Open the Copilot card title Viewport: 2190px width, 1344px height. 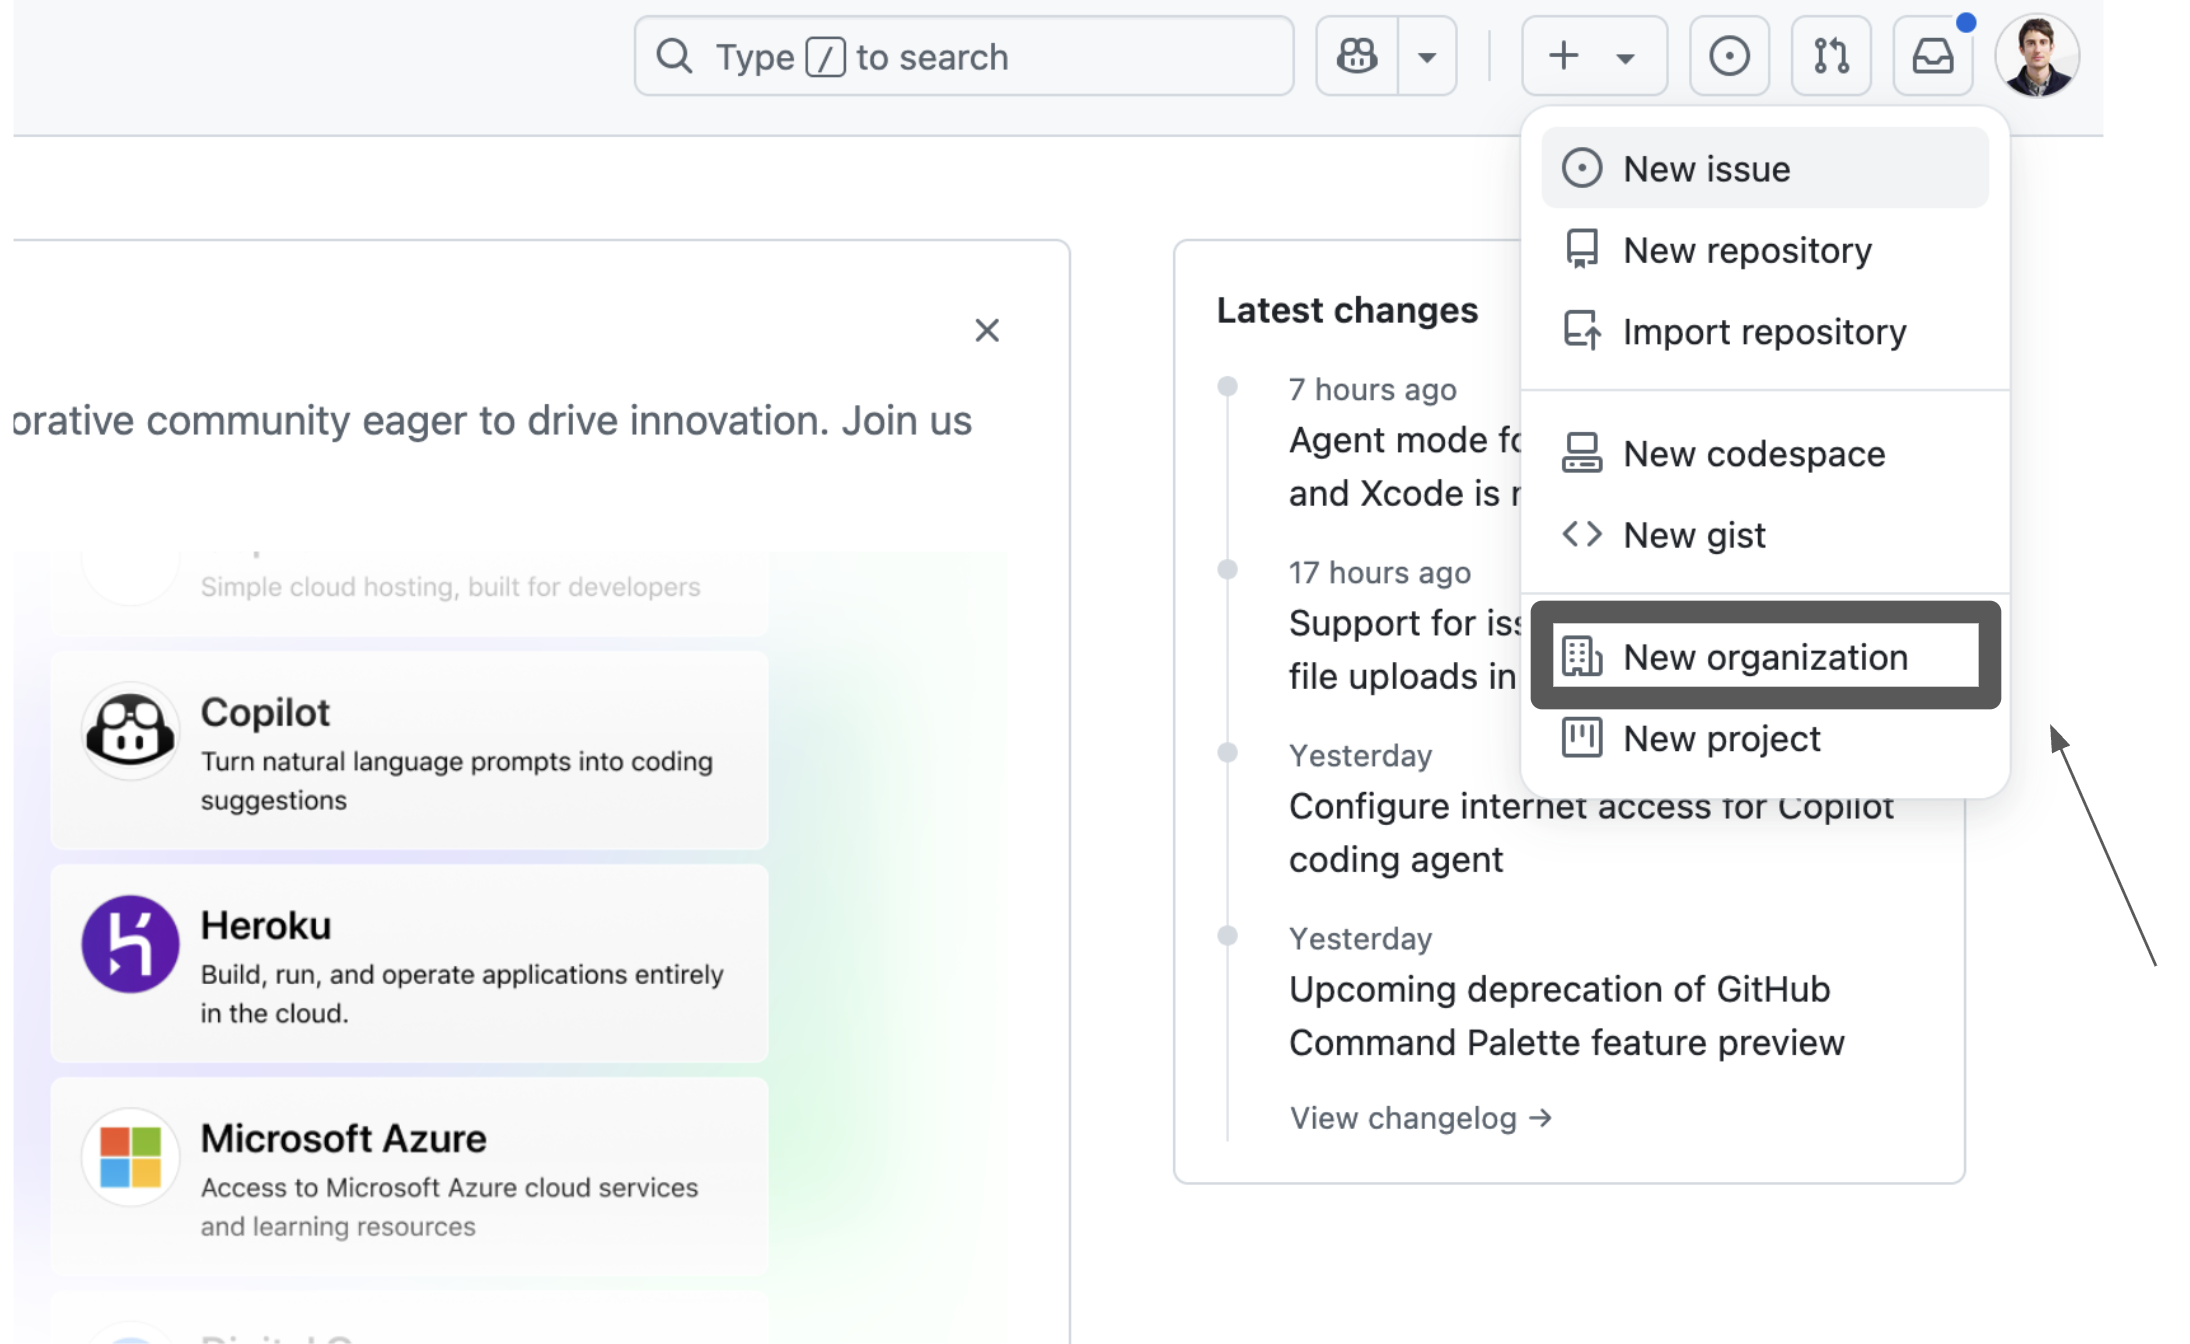pos(265,712)
